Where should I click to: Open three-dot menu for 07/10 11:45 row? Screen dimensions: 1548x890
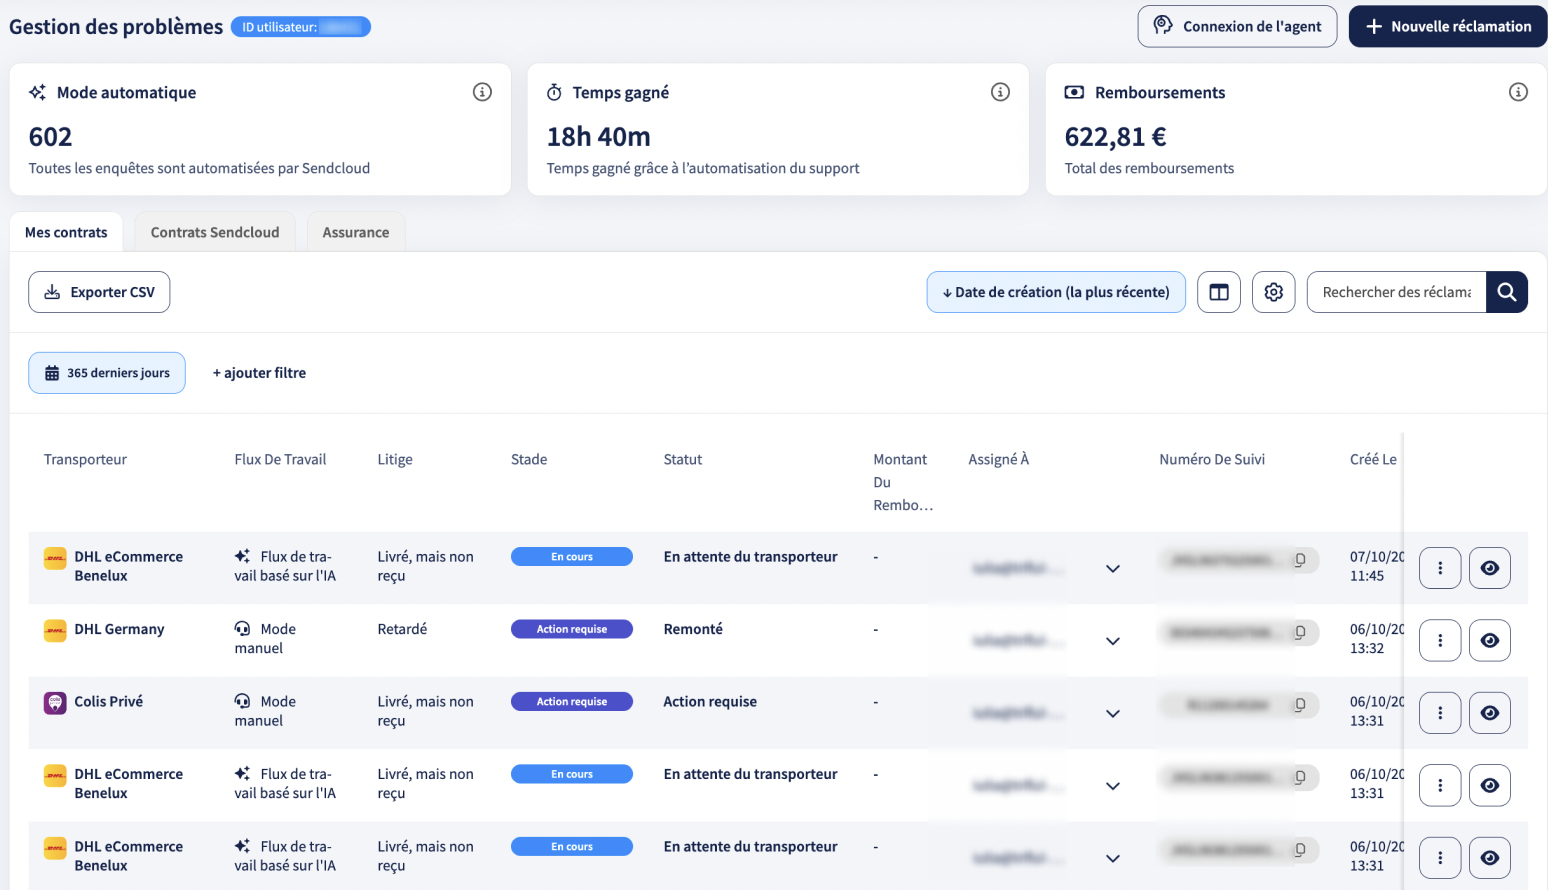click(x=1440, y=568)
